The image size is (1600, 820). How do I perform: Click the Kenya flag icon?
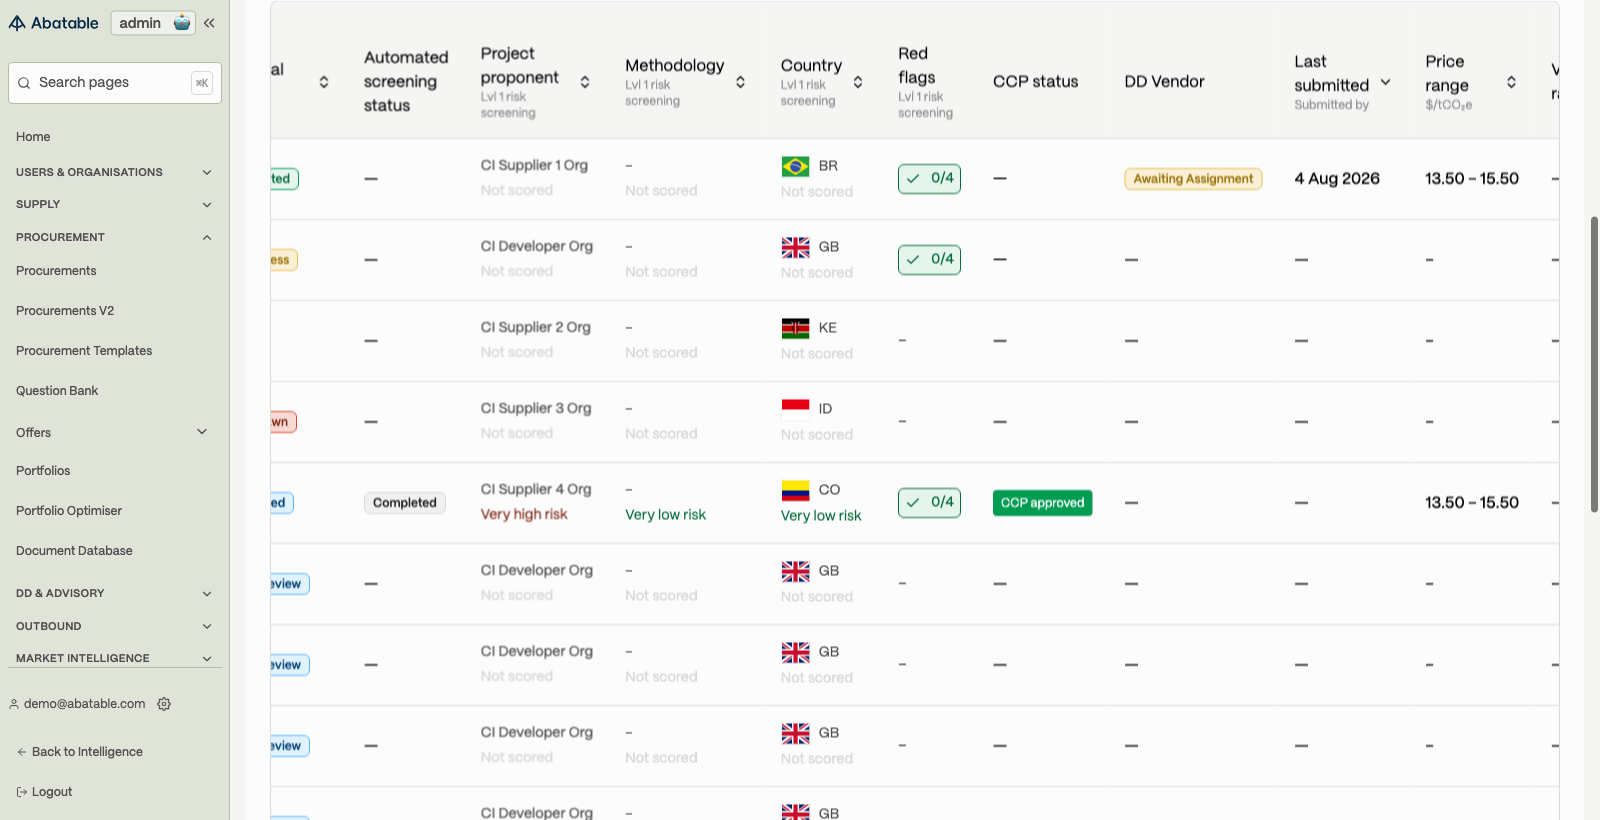(x=795, y=328)
